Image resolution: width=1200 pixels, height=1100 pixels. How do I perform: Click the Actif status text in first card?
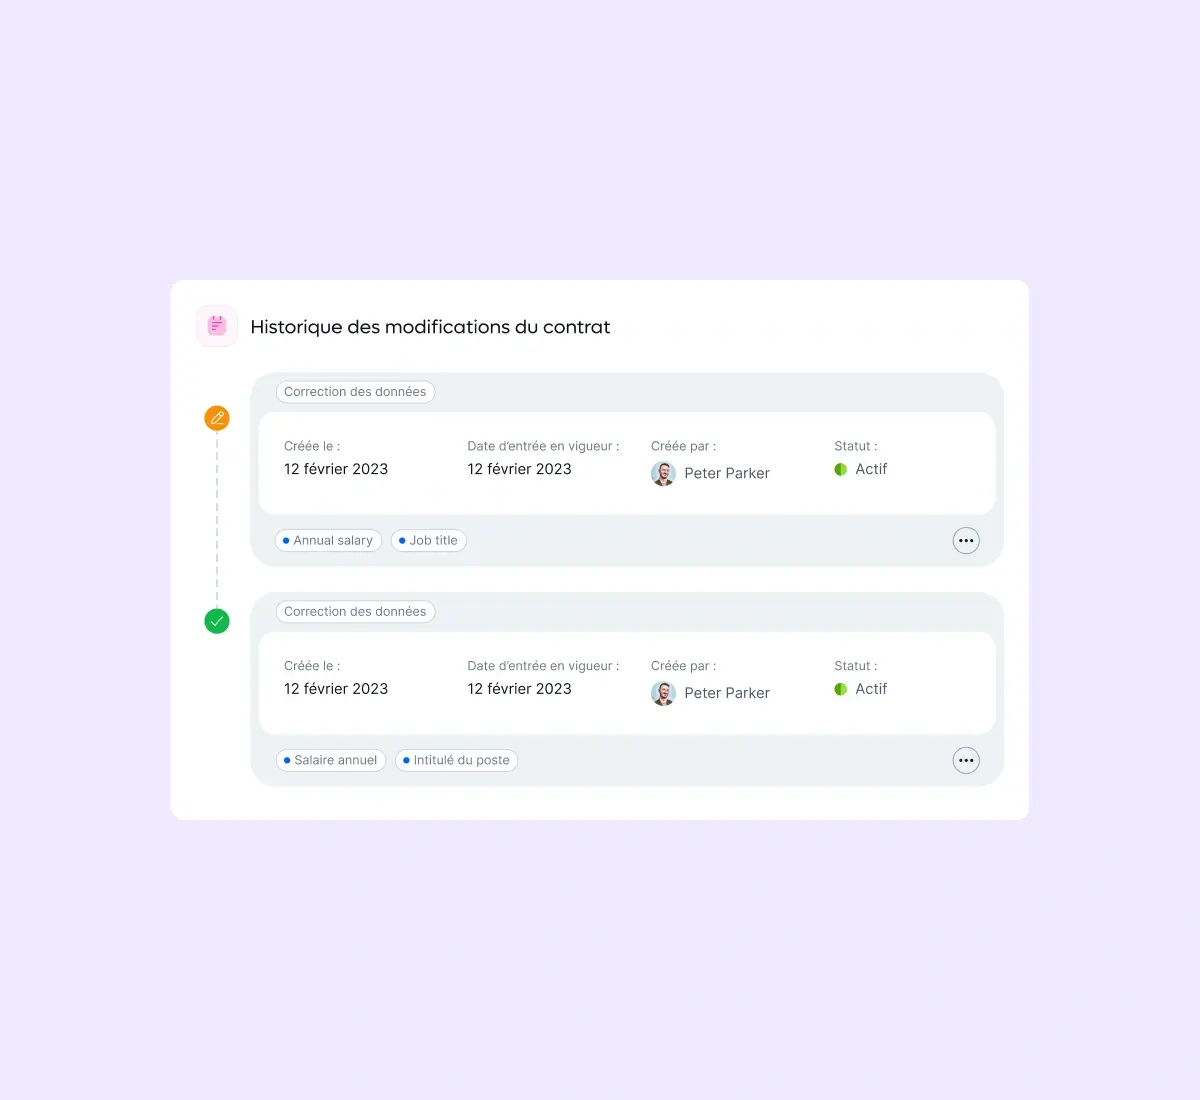click(x=871, y=469)
